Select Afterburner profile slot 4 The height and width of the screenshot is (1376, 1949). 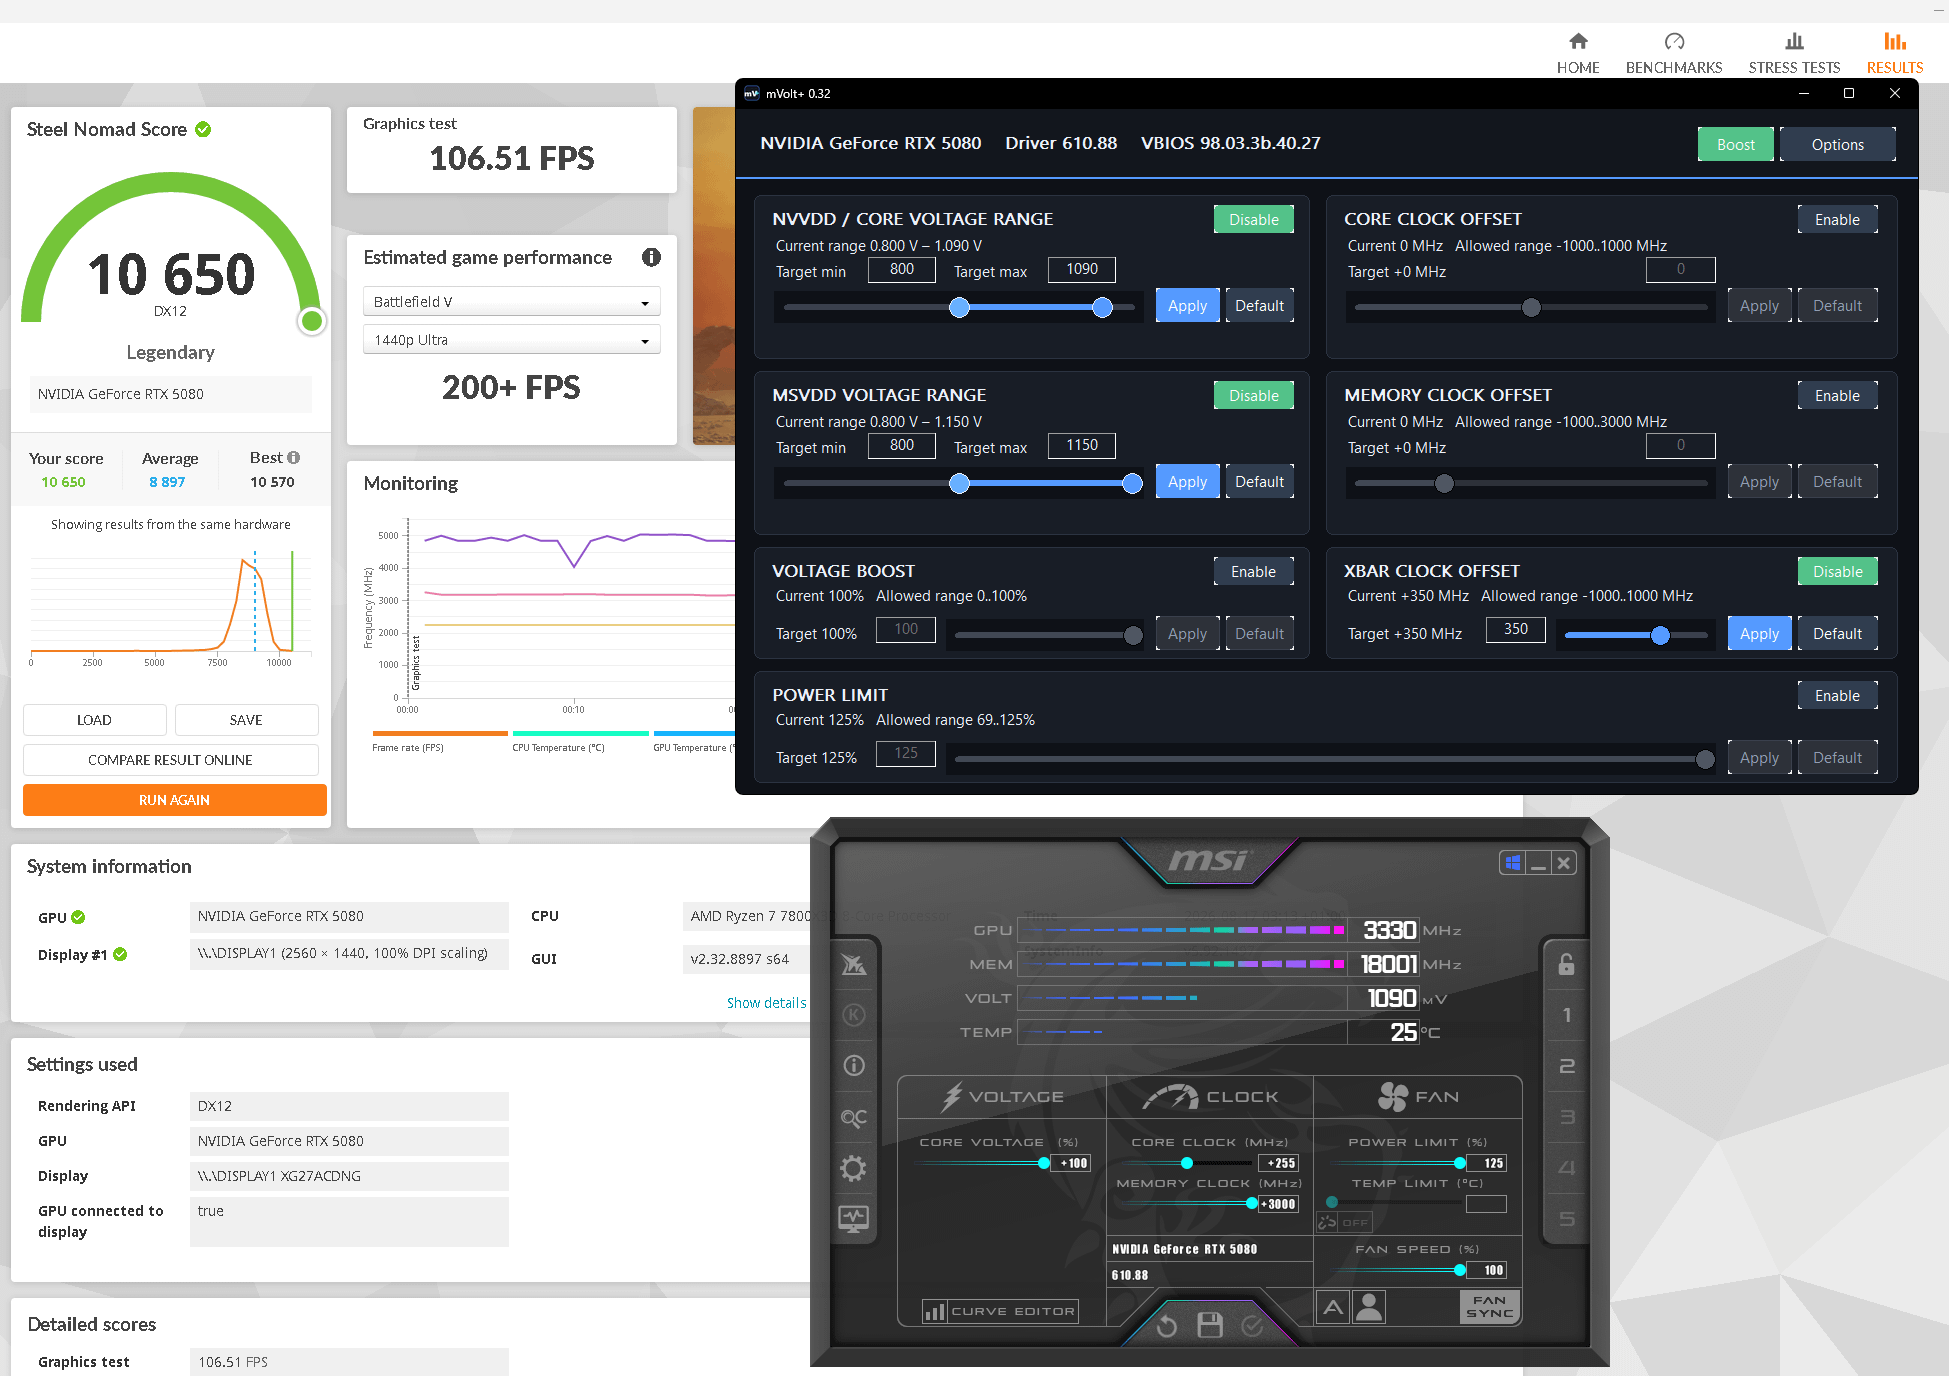tap(1566, 1168)
